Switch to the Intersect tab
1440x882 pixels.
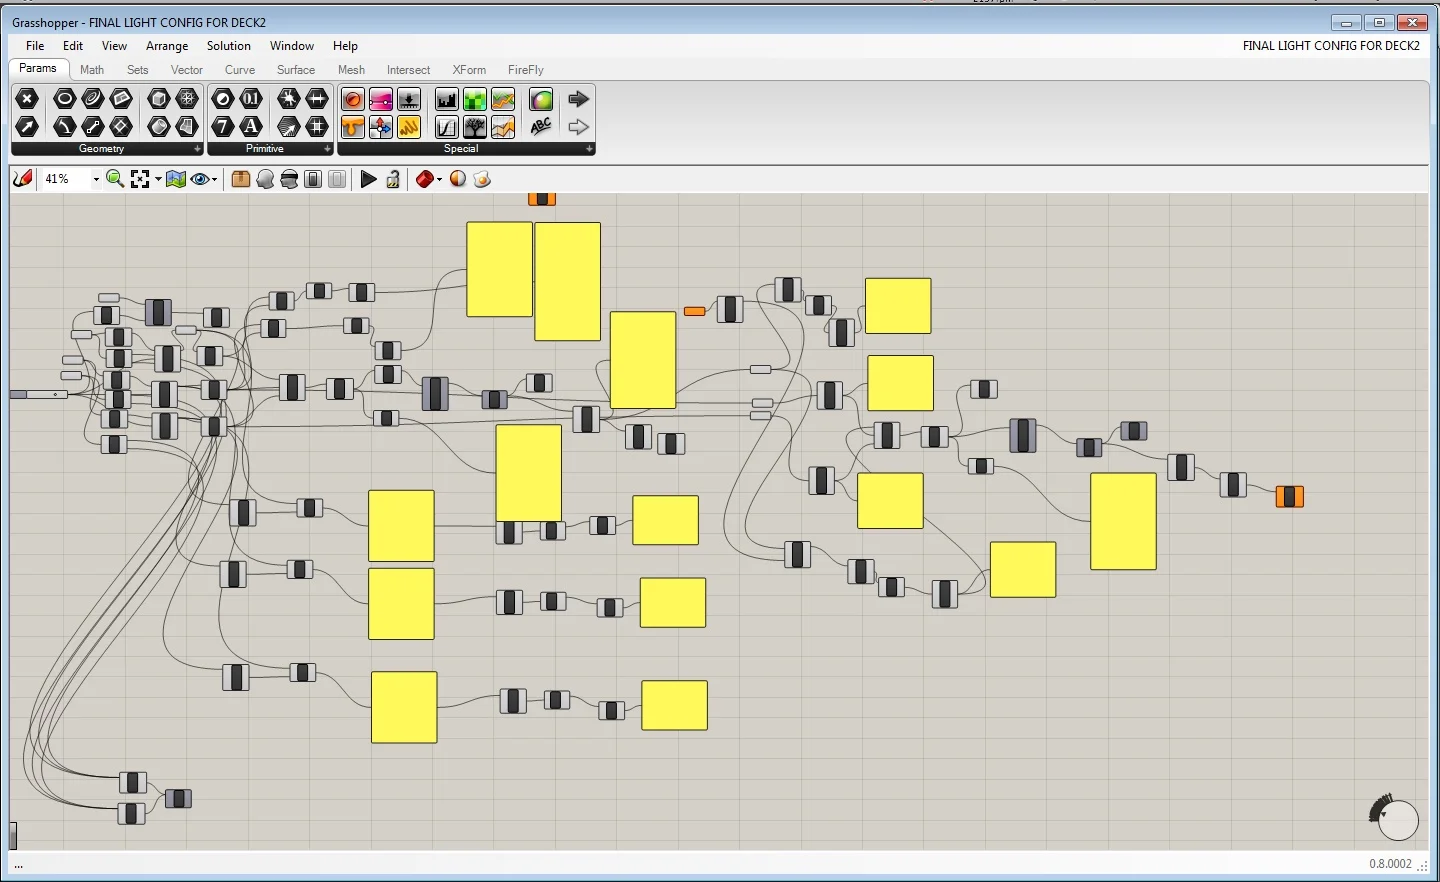[408, 70]
